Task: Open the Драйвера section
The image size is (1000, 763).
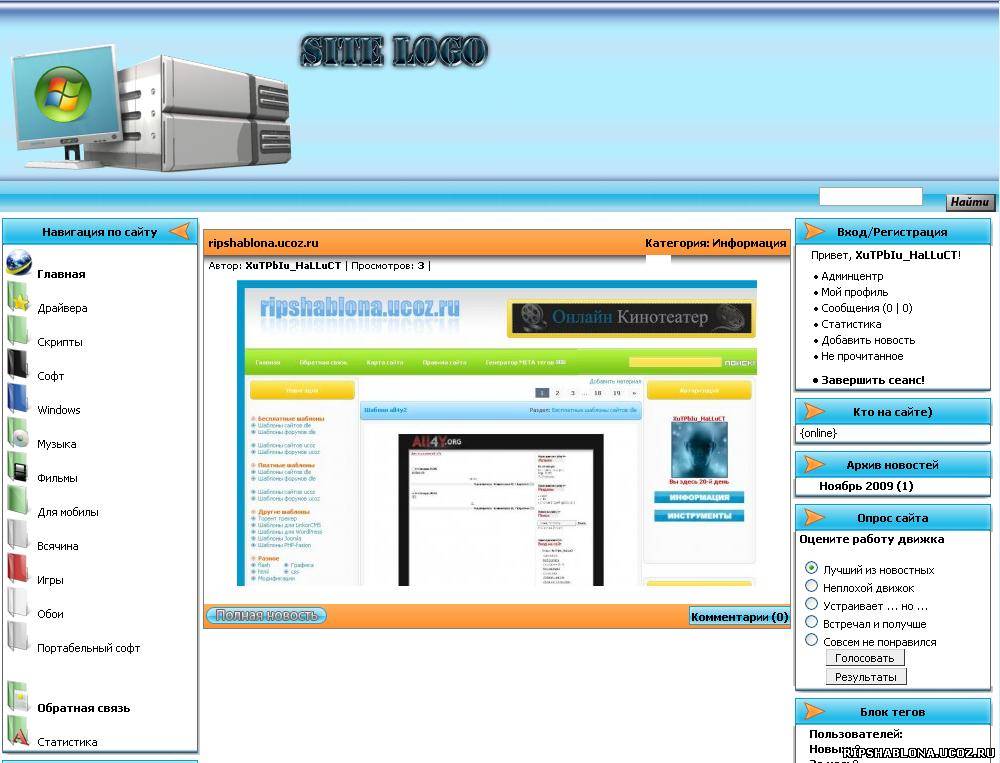Action: click(x=62, y=308)
